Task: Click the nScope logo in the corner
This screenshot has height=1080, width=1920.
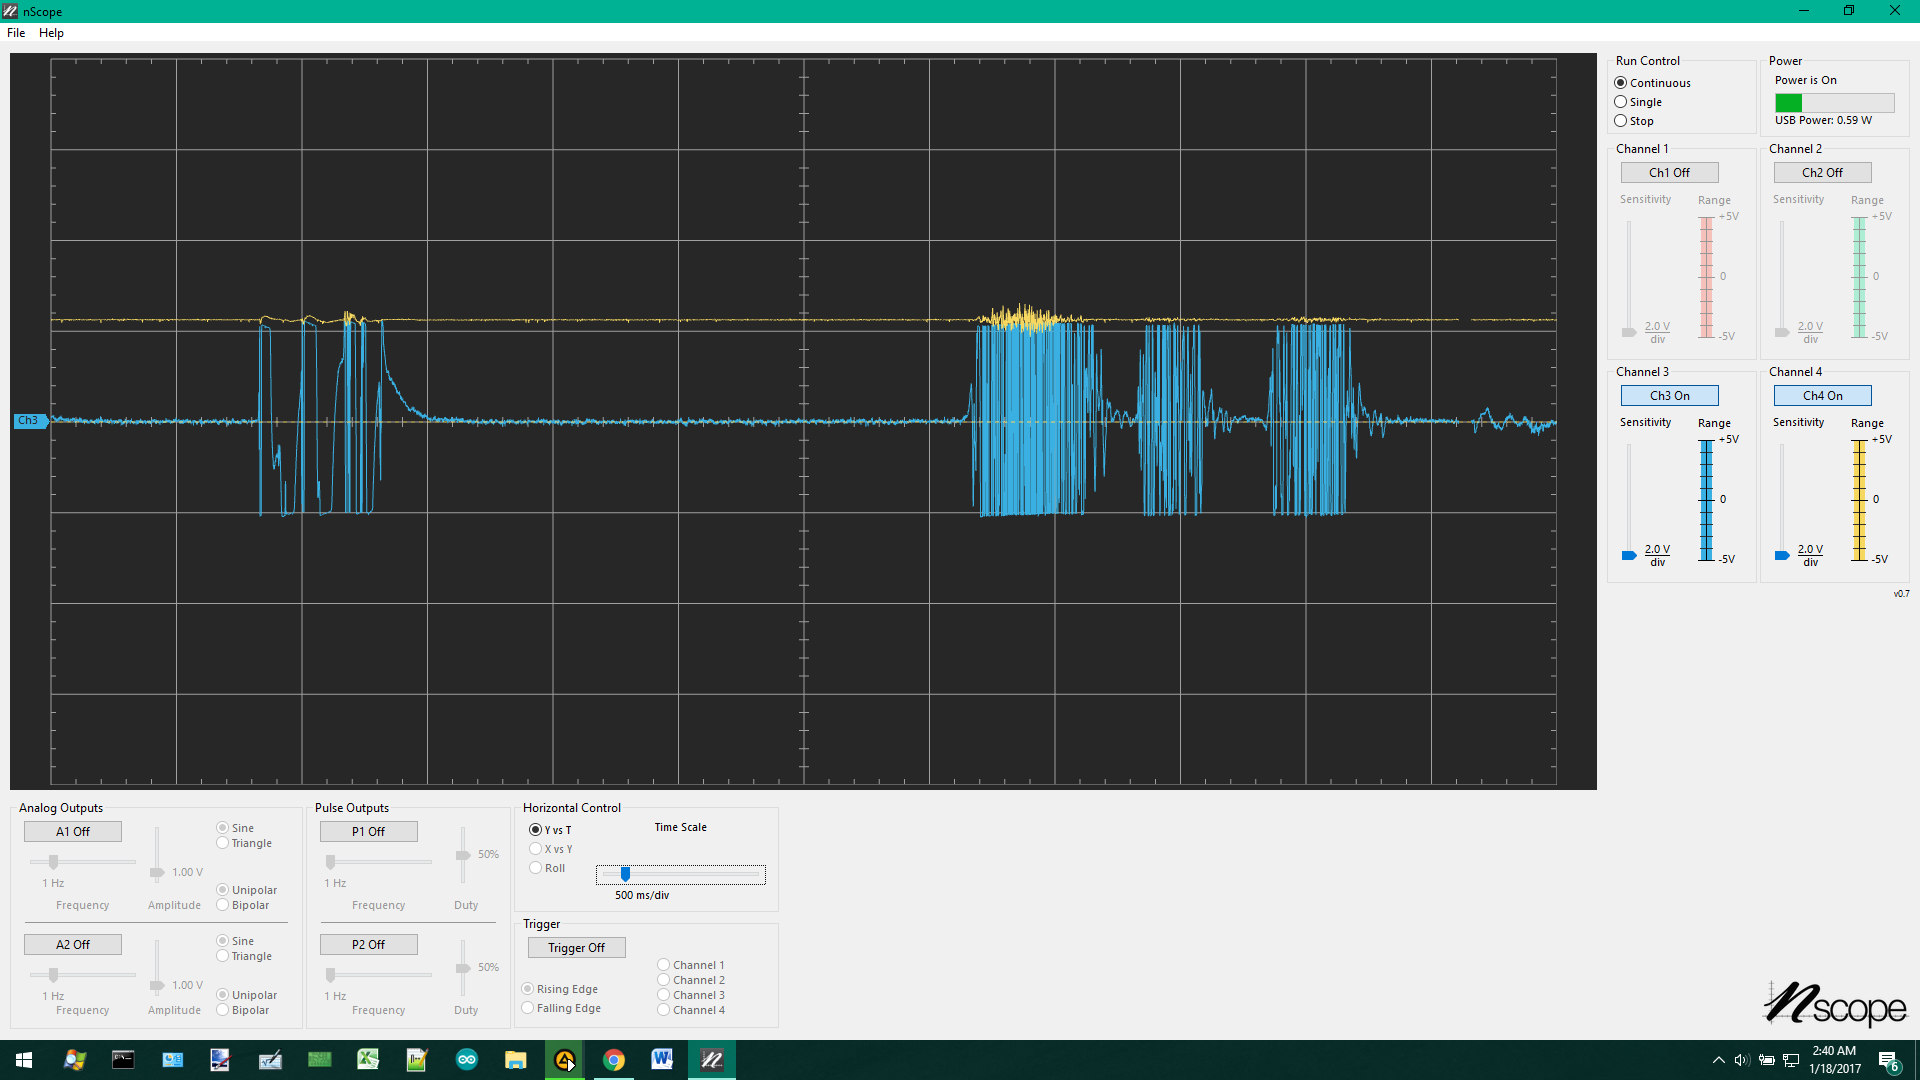Action: (x=1836, y=1005)
